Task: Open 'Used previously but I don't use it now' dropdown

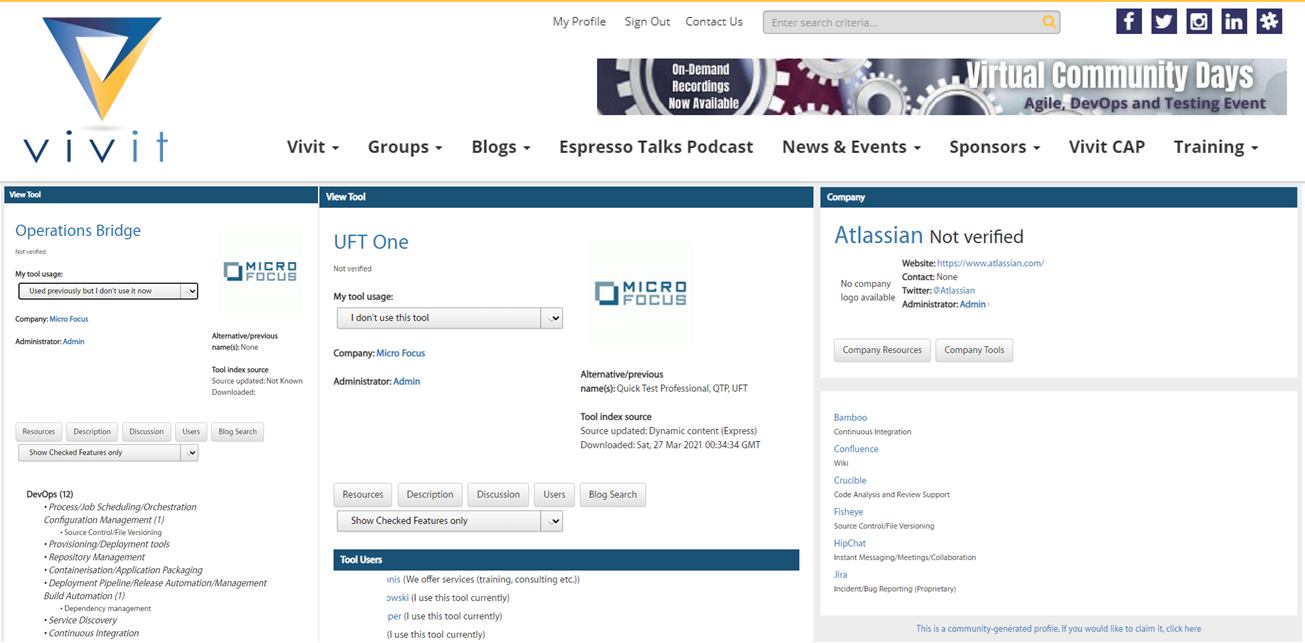Action: 108,291
